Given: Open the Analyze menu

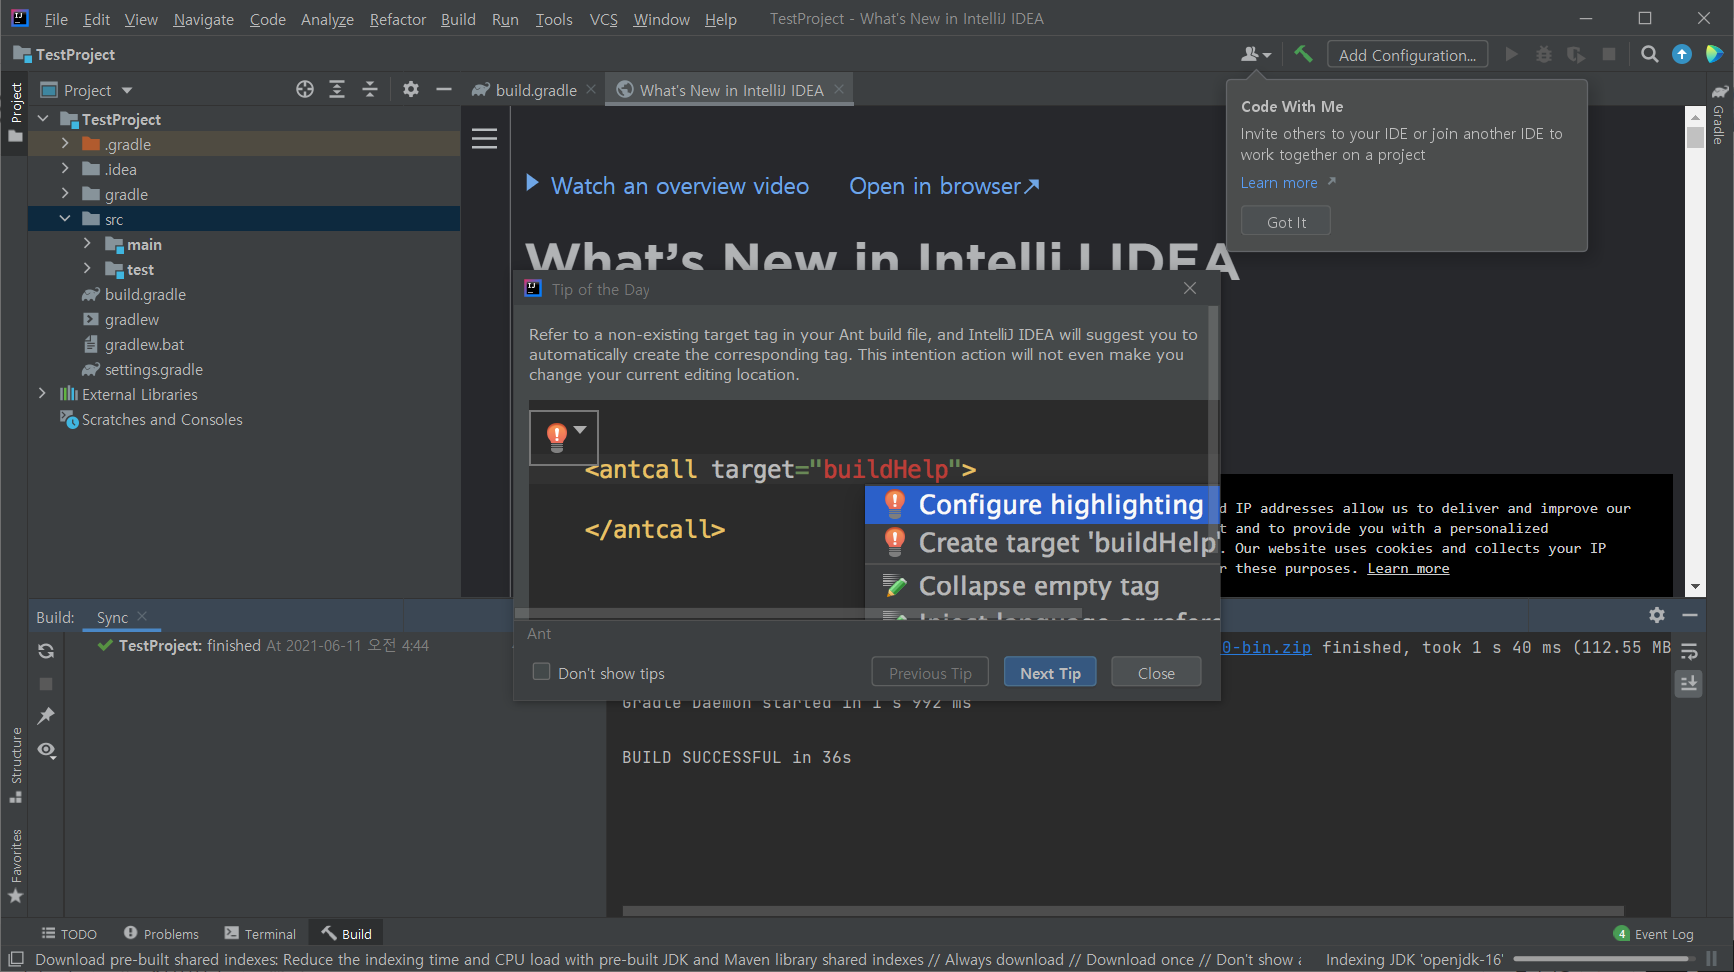Looking at the screenshot, I should [327, 19].
